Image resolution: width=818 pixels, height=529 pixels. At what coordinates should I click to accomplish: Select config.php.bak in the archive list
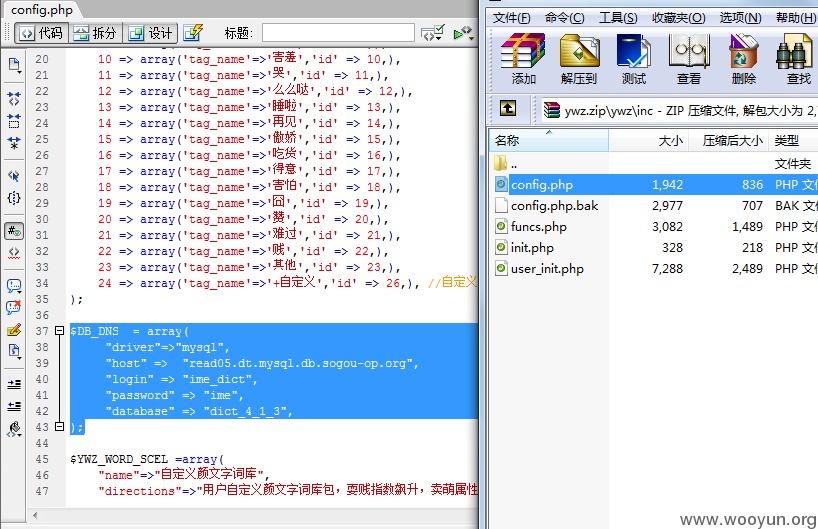[655, 206]
